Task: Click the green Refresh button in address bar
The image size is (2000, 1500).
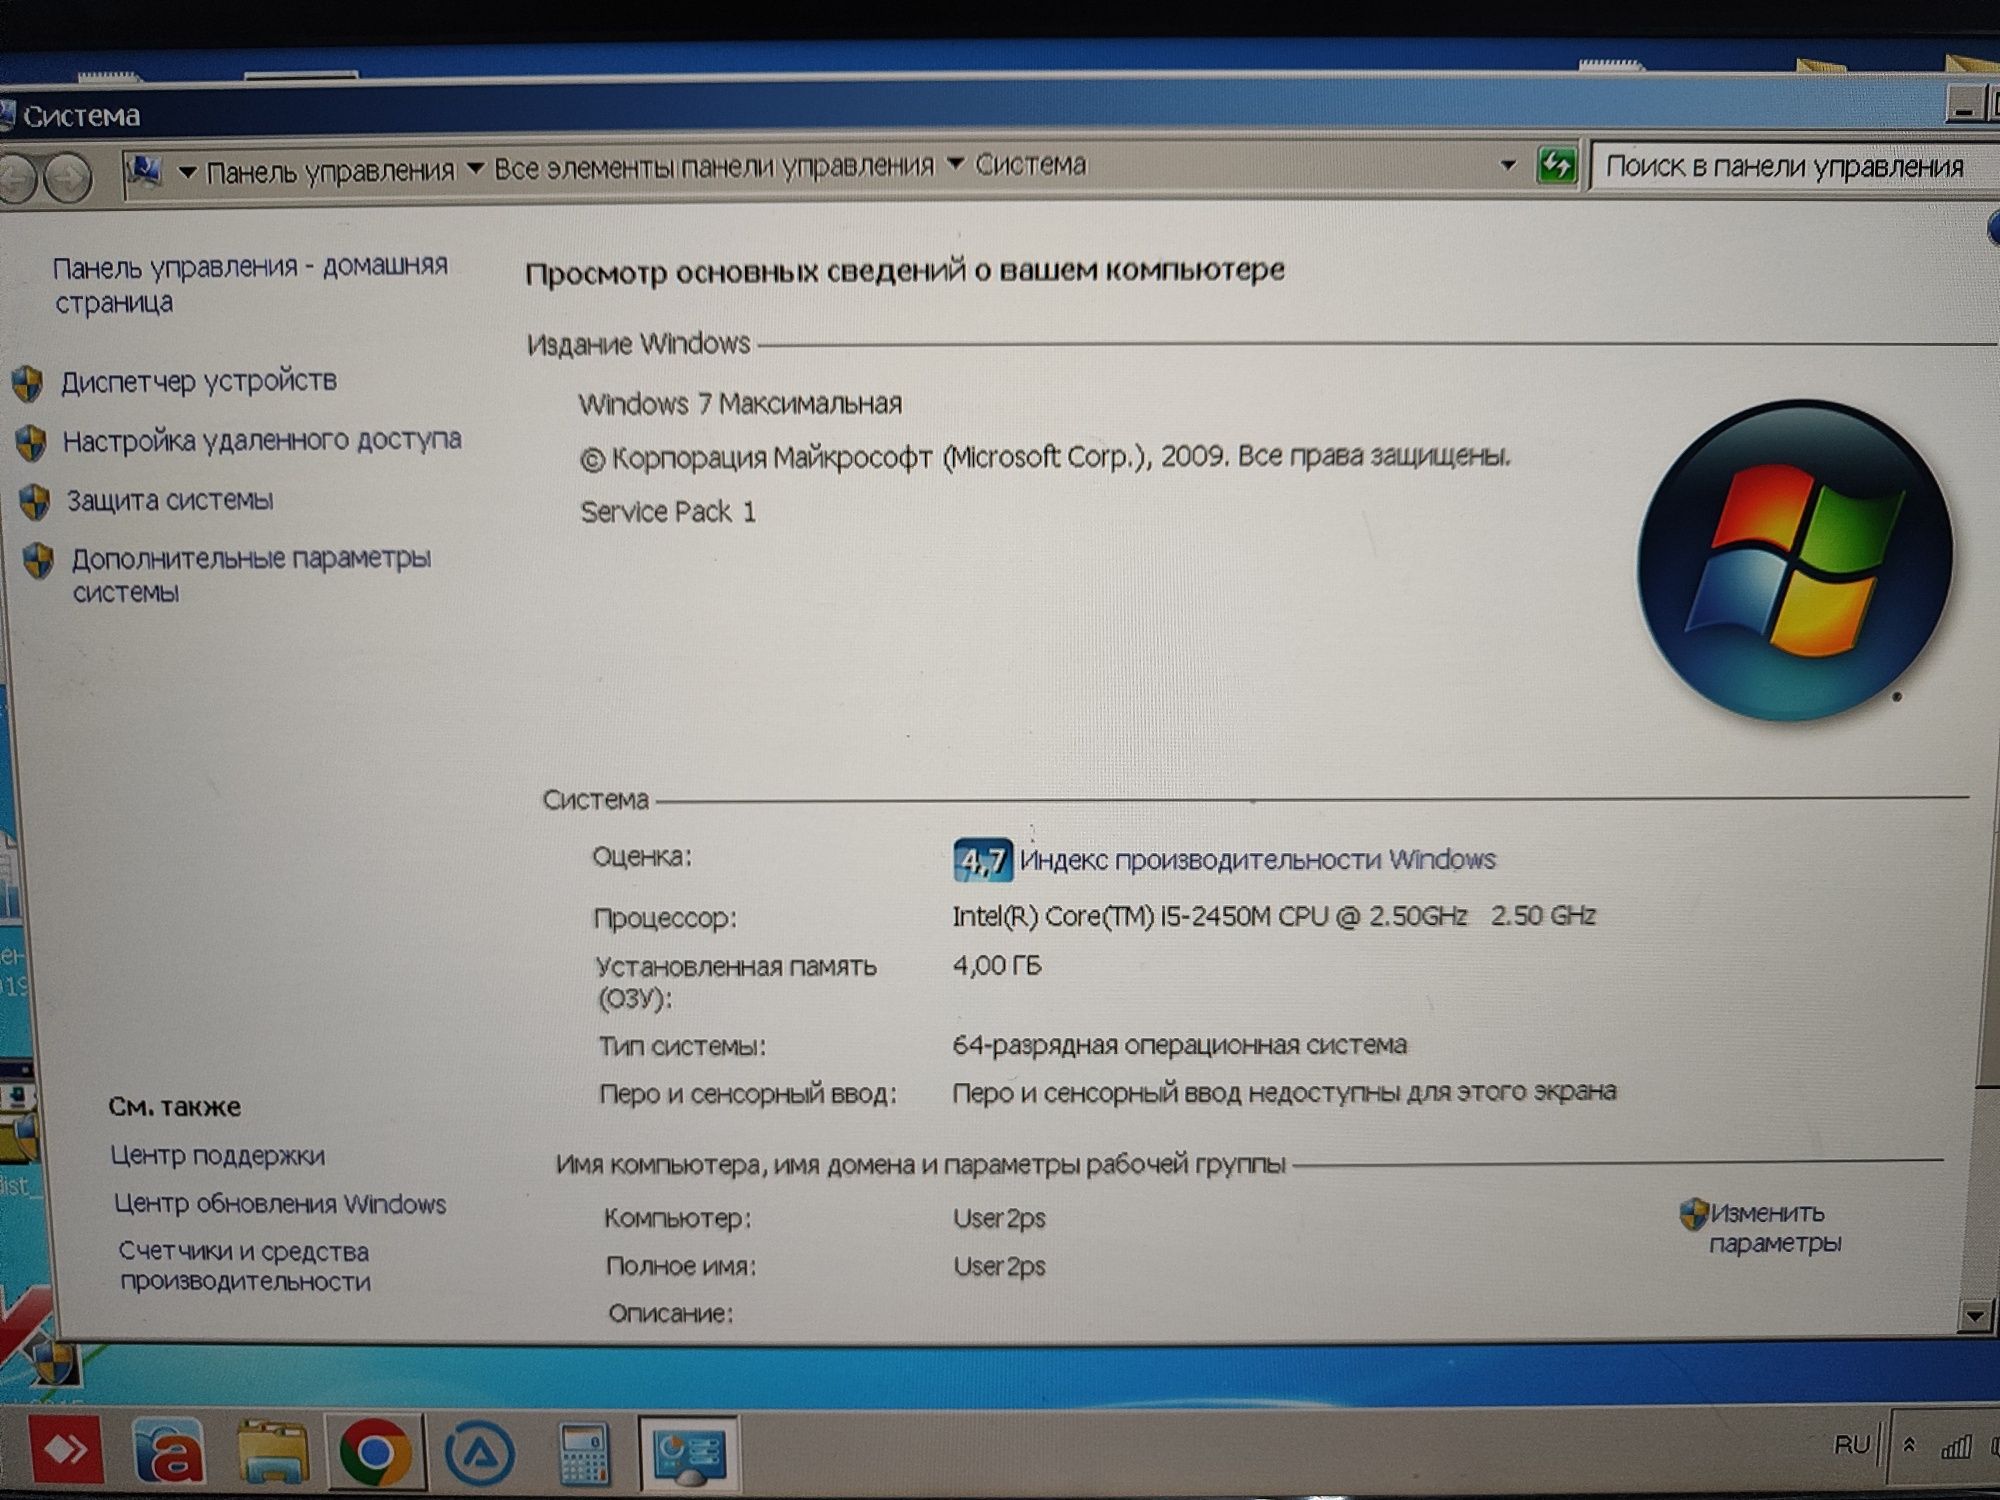Action: 1556,165
